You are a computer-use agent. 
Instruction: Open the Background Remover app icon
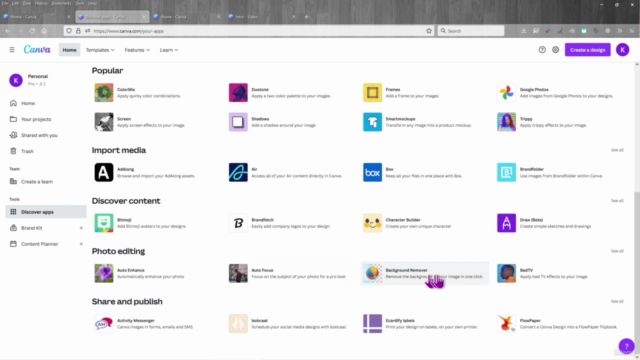click(372, 273)
